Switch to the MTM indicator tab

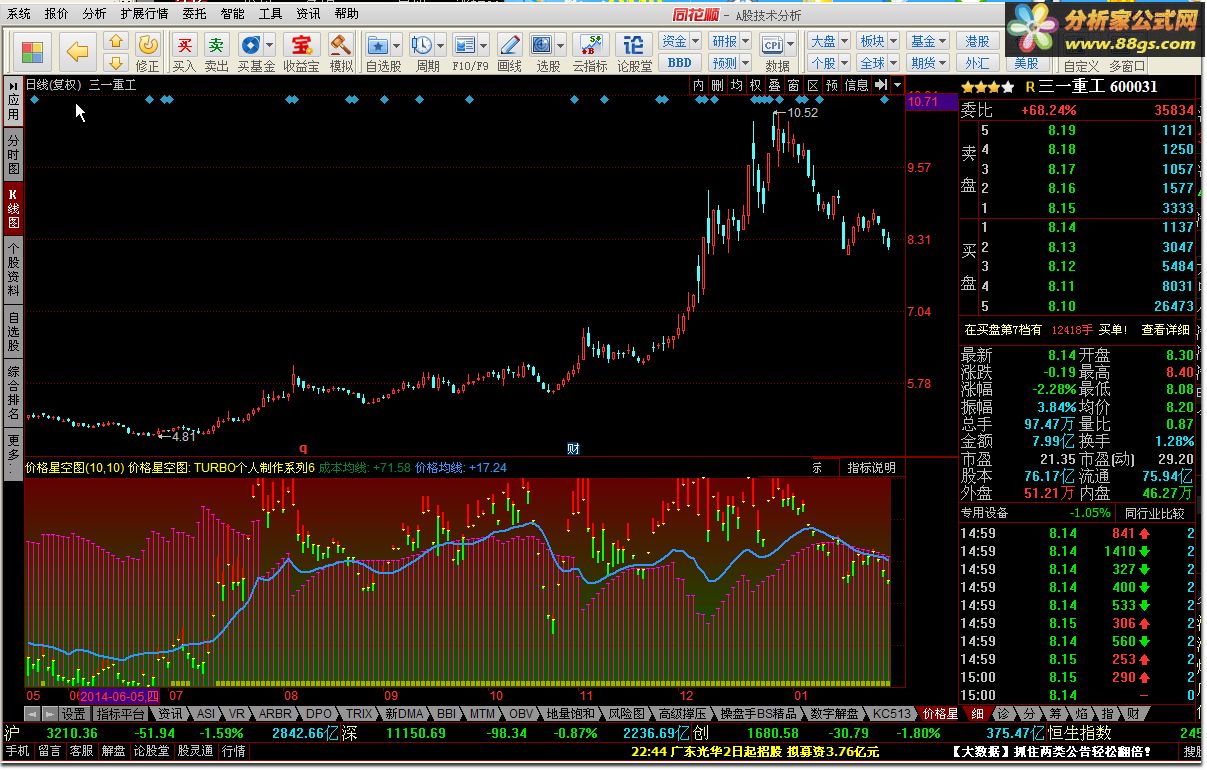click(482, 714)
